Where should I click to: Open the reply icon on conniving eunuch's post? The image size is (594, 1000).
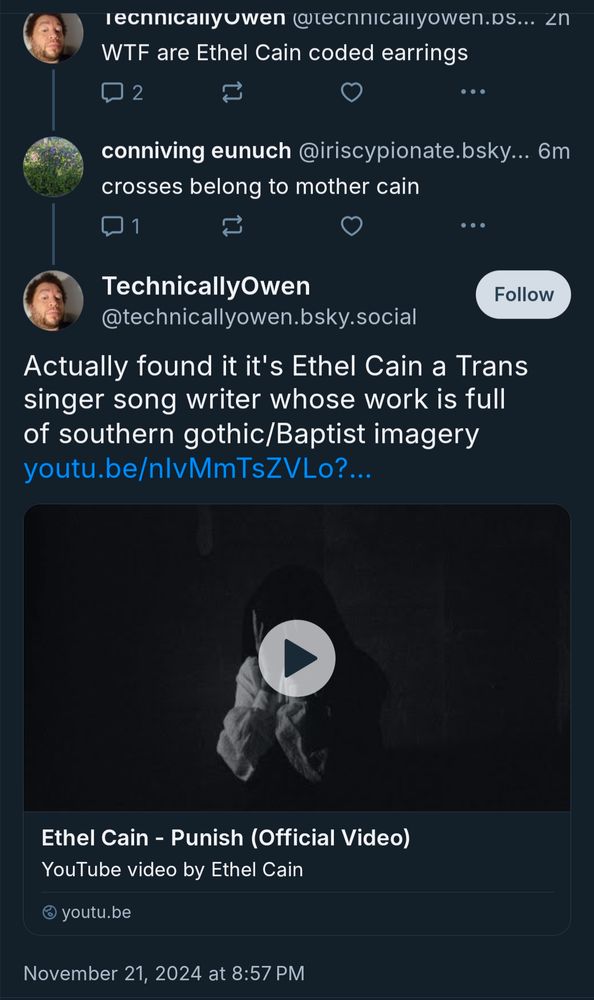click(115, 225)
